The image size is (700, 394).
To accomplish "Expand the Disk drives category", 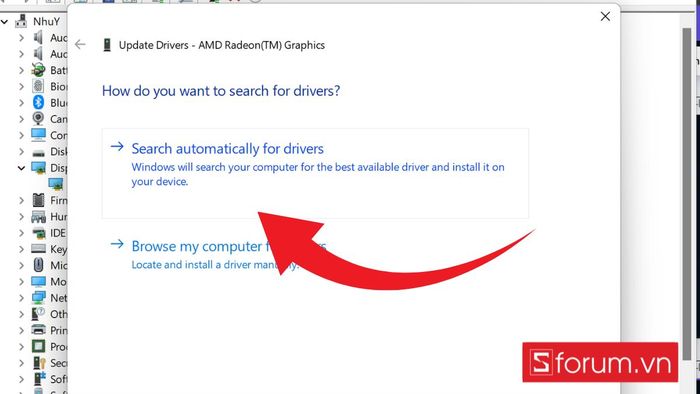I will click(x=21, y=151).
